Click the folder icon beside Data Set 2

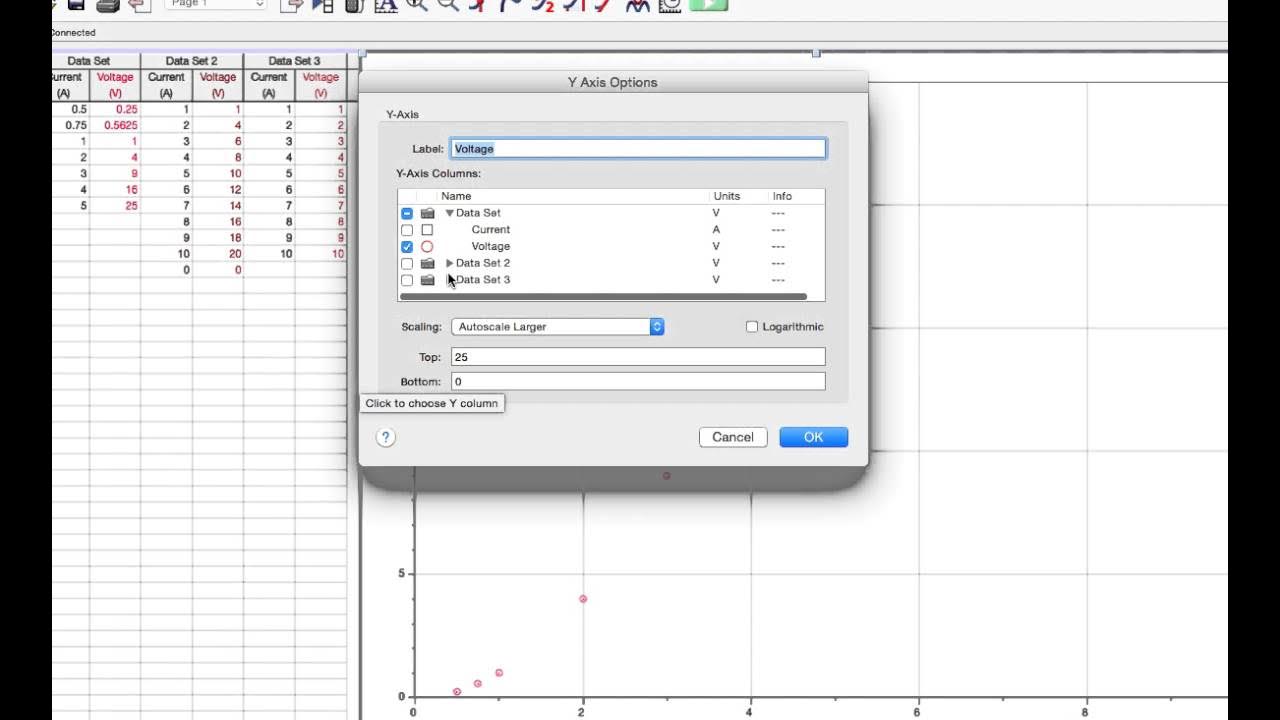tap(427, 263)
